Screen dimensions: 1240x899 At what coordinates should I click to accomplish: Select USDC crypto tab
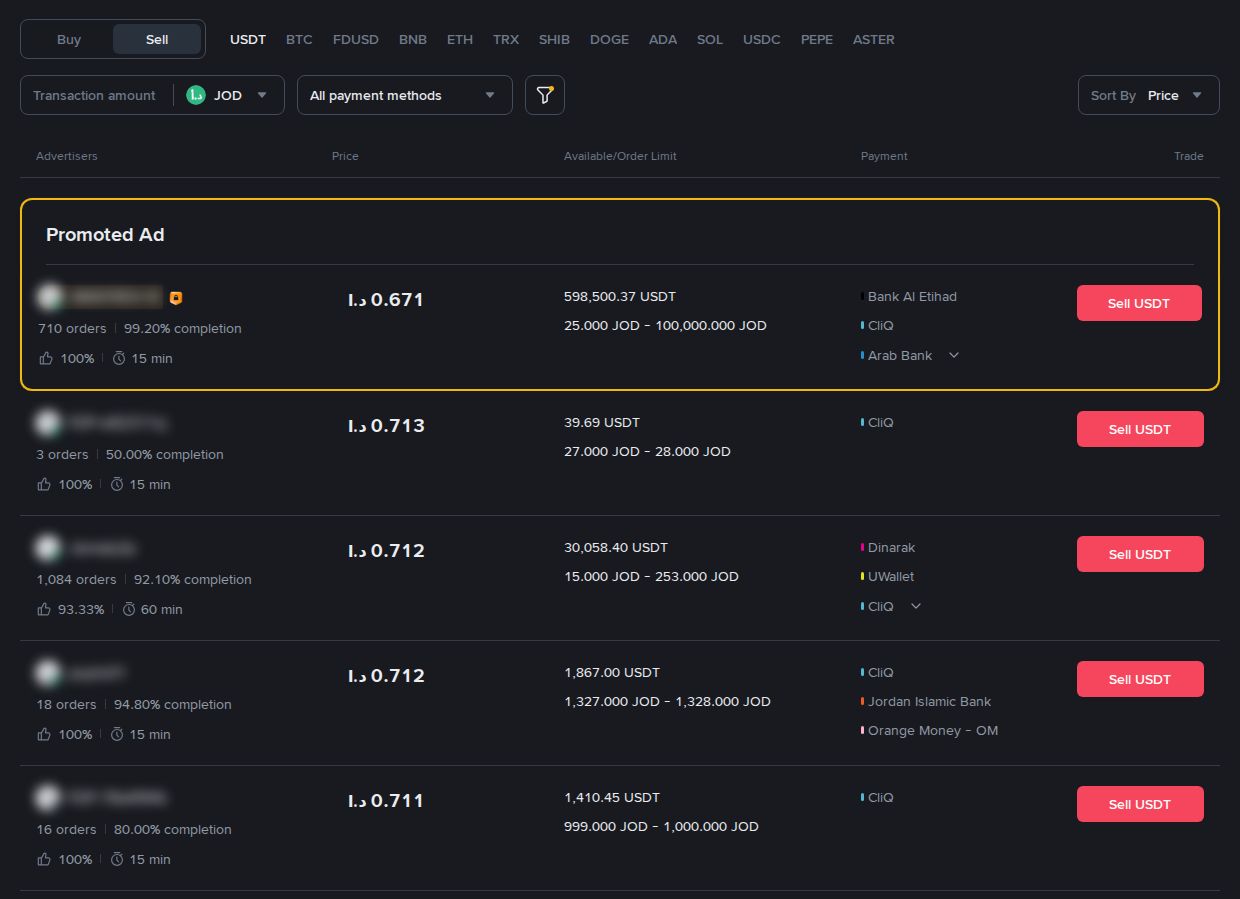pyautogui.click(x=762, y=40)
